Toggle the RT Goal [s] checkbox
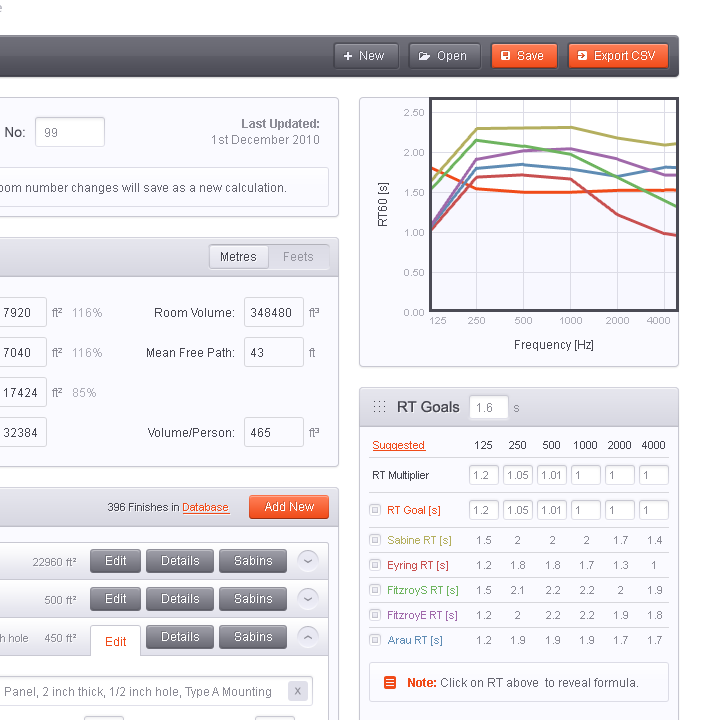The height and width of the screenshot is (720, 720). click(375, 510)
